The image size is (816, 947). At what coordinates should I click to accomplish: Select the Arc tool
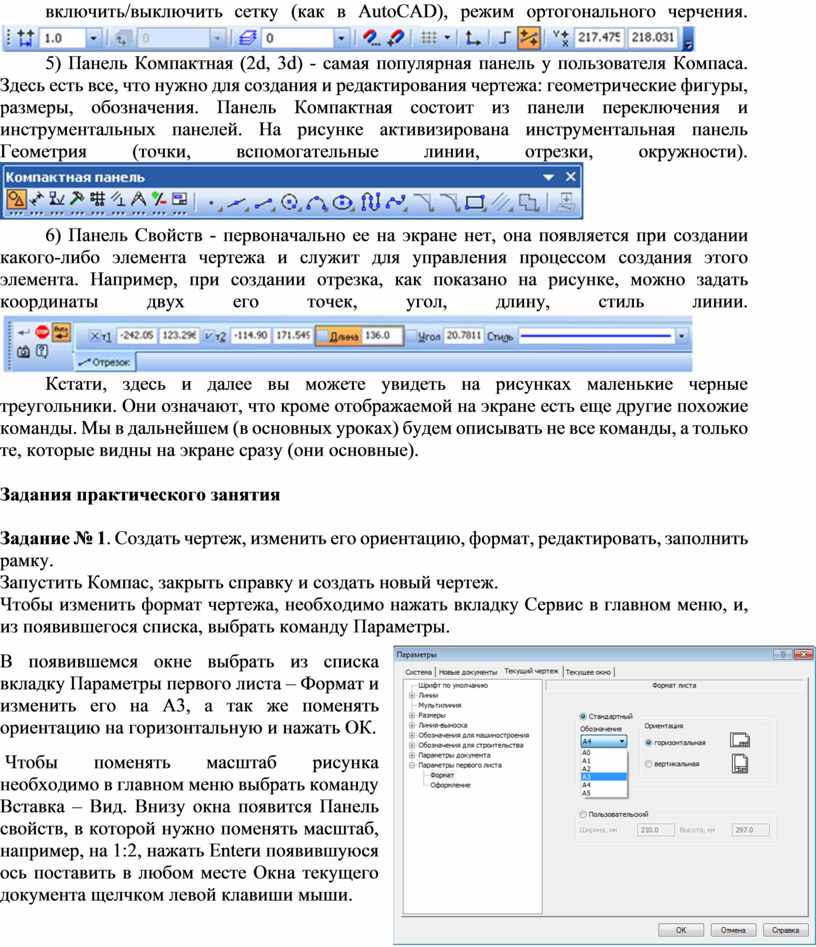click(x=316, y=204)
